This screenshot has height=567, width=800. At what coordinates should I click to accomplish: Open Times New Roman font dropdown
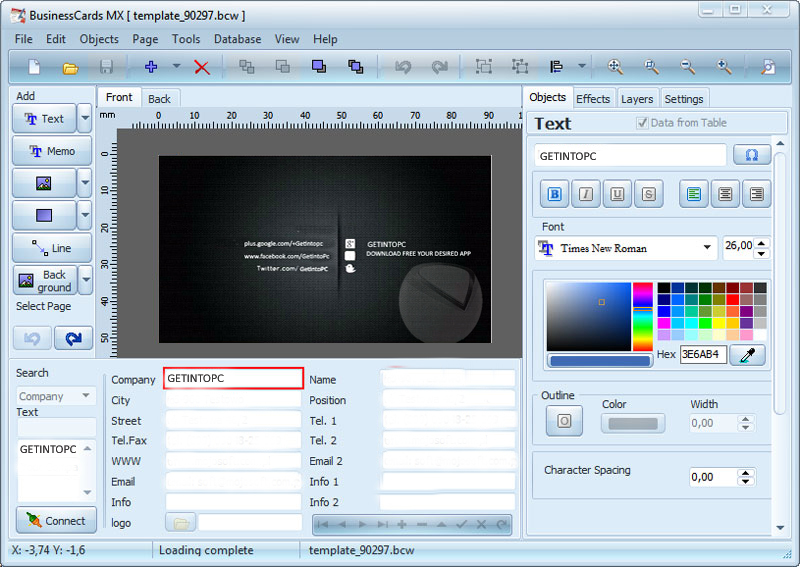point(707,248)
